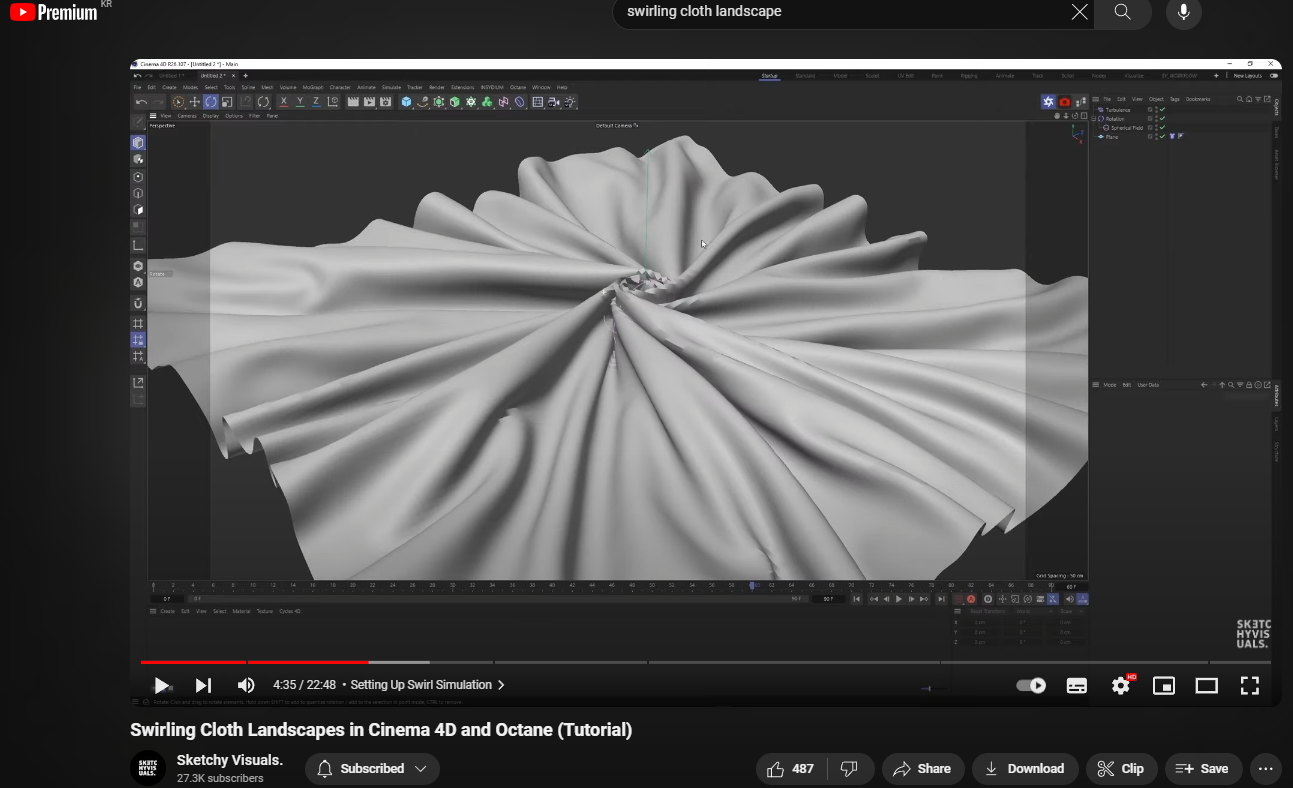Click the Octane live viewer swirl icon
Viewport: 1293px width, 788px height.
click(1048, 102)
